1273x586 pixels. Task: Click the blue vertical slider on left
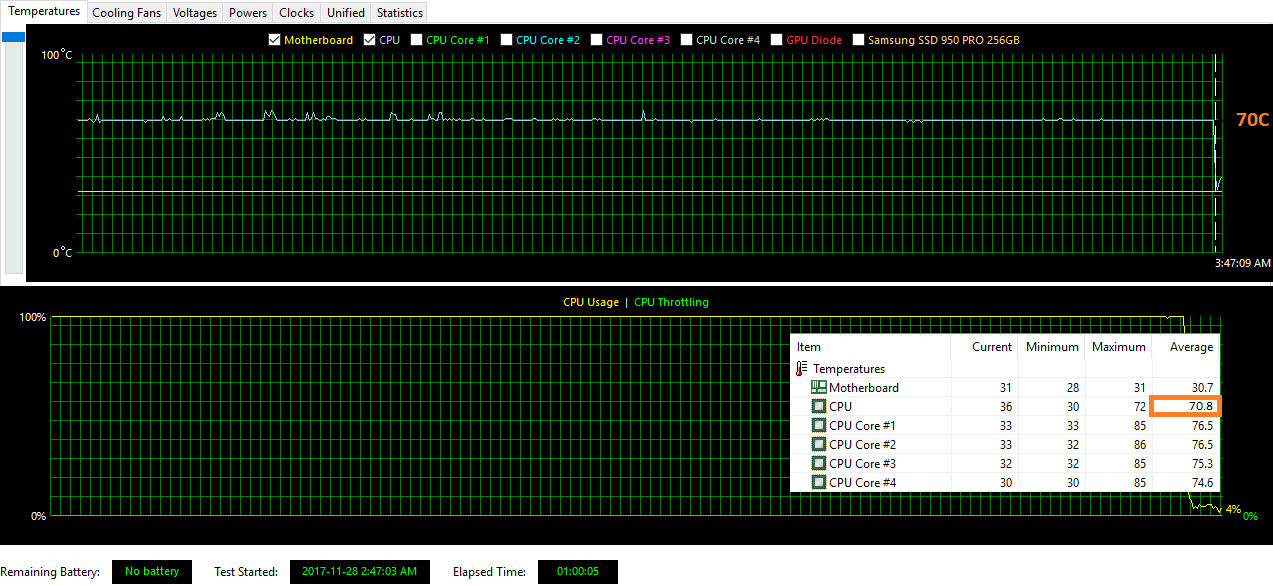(14, 38)
